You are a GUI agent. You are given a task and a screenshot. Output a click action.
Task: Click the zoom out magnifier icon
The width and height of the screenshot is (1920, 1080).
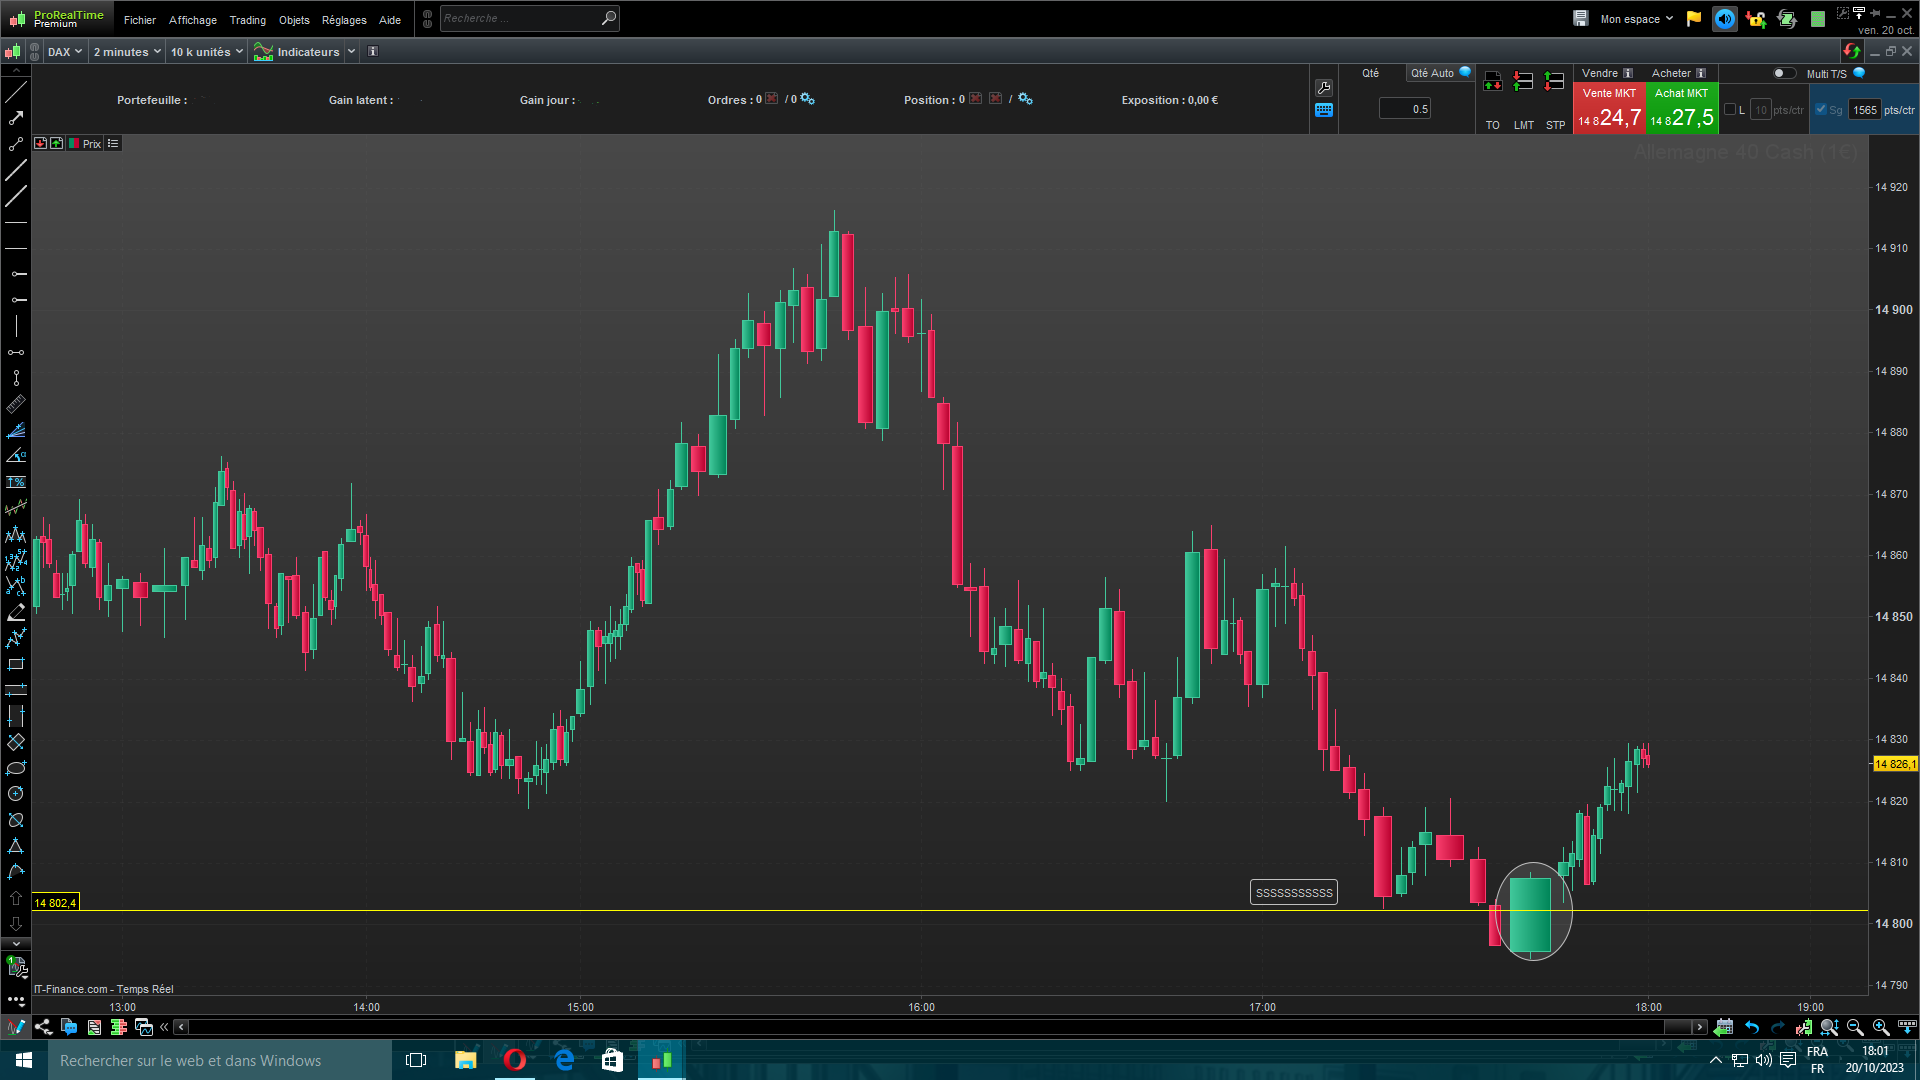coord(1855,1027)
